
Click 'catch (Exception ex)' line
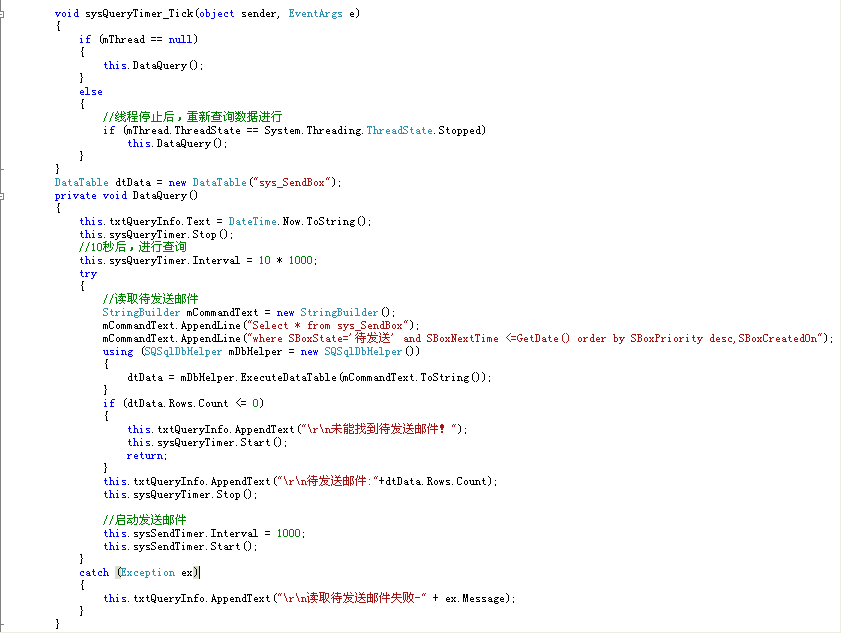tap(139, 573)
